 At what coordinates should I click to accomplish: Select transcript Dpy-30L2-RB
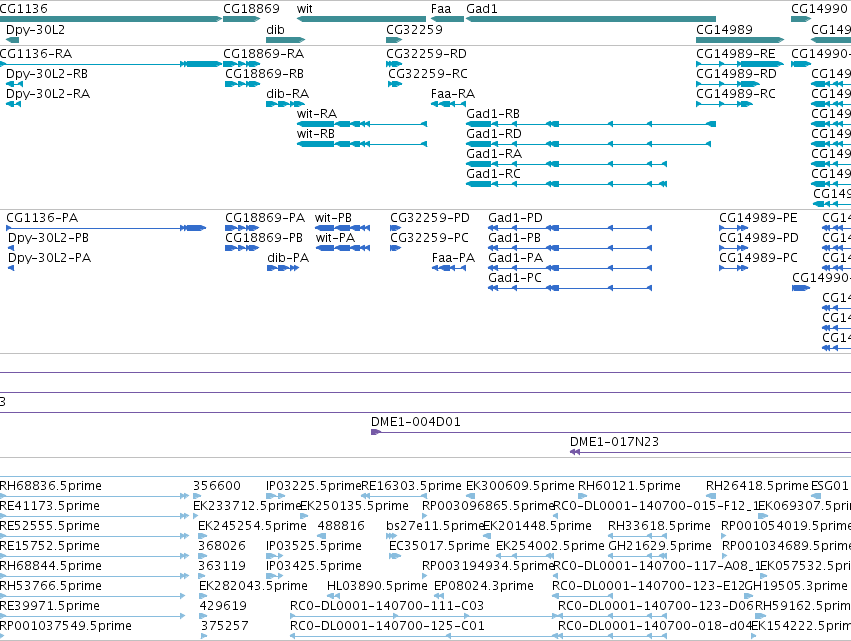click(15, 84)
